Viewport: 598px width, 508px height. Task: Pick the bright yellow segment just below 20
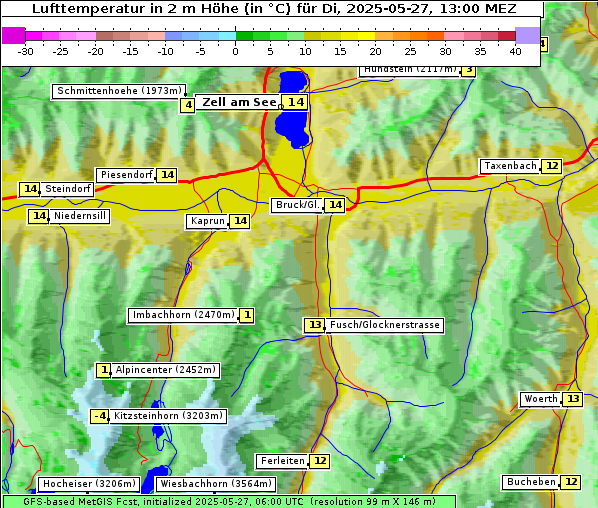tap(367, 36)
